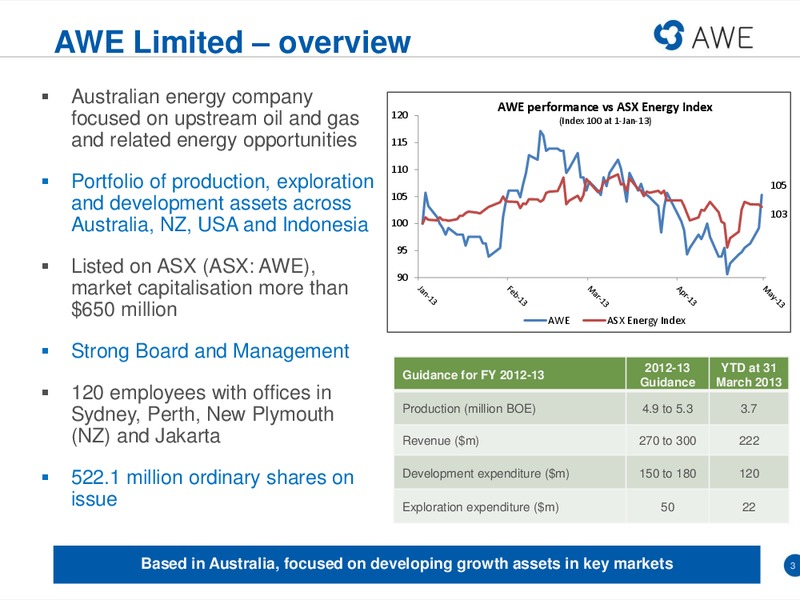Click row label 'Production (million BOE)'

click(469, 409)
